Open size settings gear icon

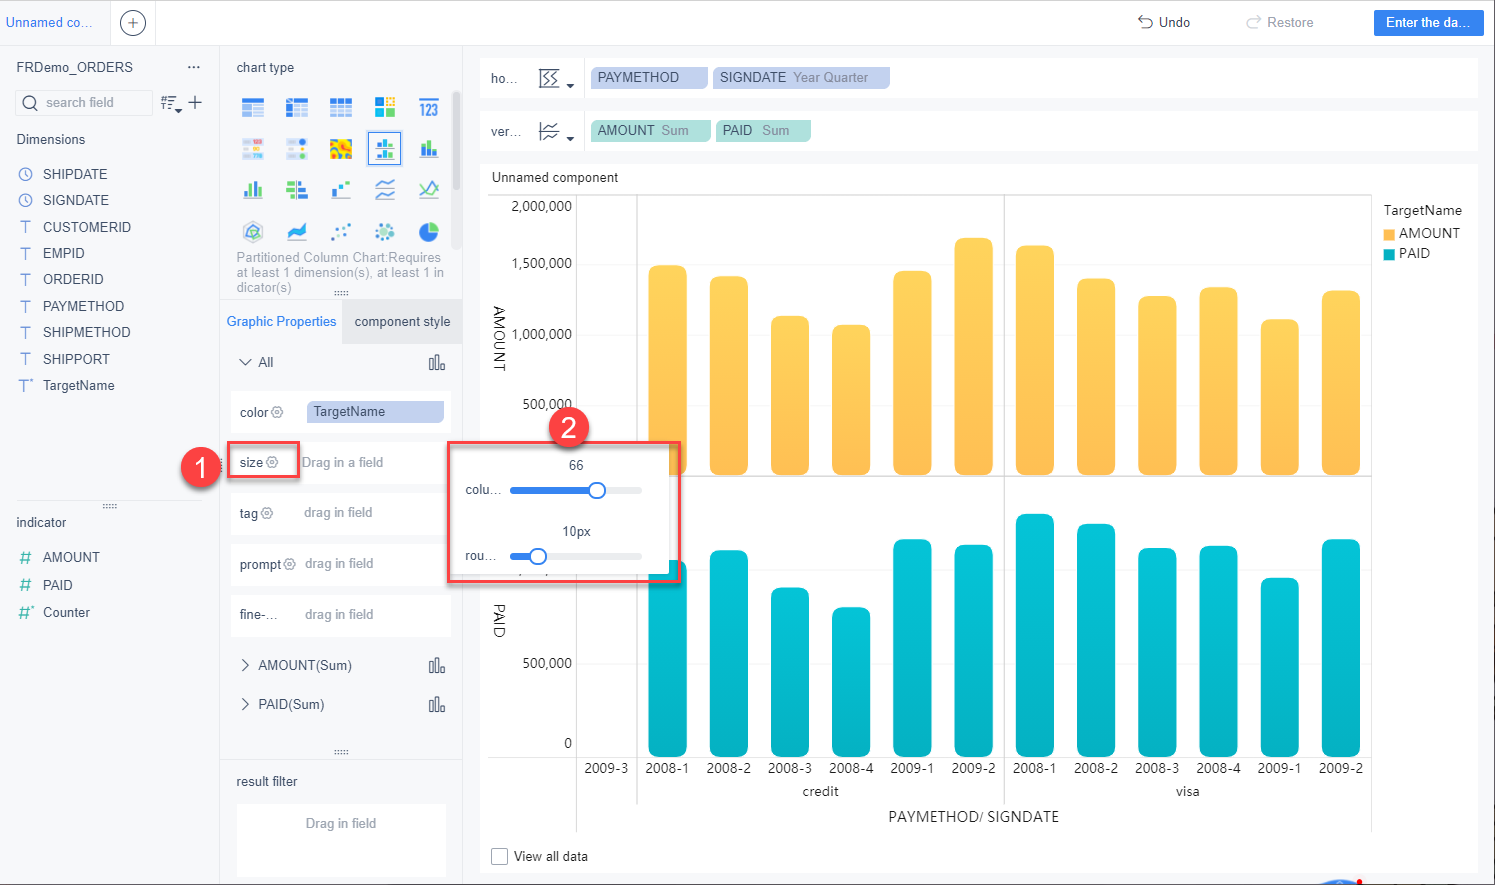click(272, 462)
